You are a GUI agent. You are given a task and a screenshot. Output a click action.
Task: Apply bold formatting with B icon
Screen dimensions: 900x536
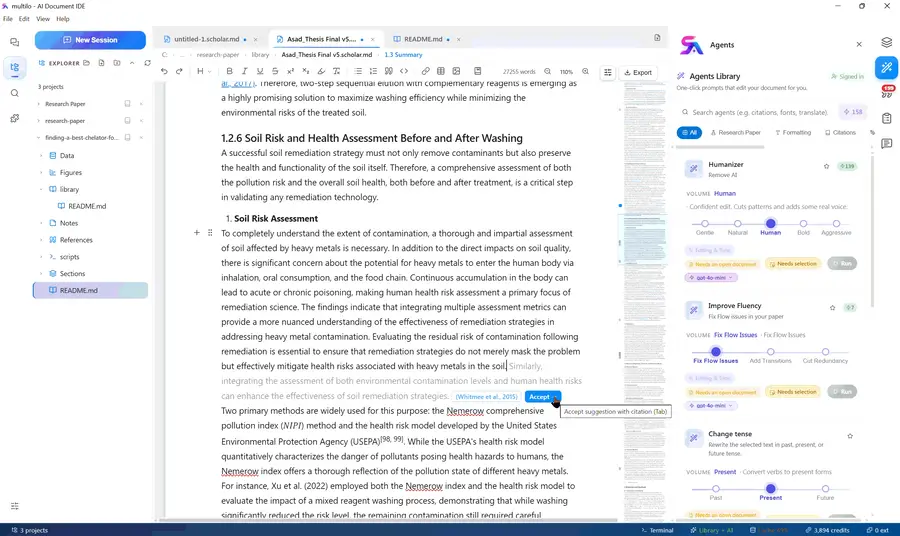(x=230, y=71)
